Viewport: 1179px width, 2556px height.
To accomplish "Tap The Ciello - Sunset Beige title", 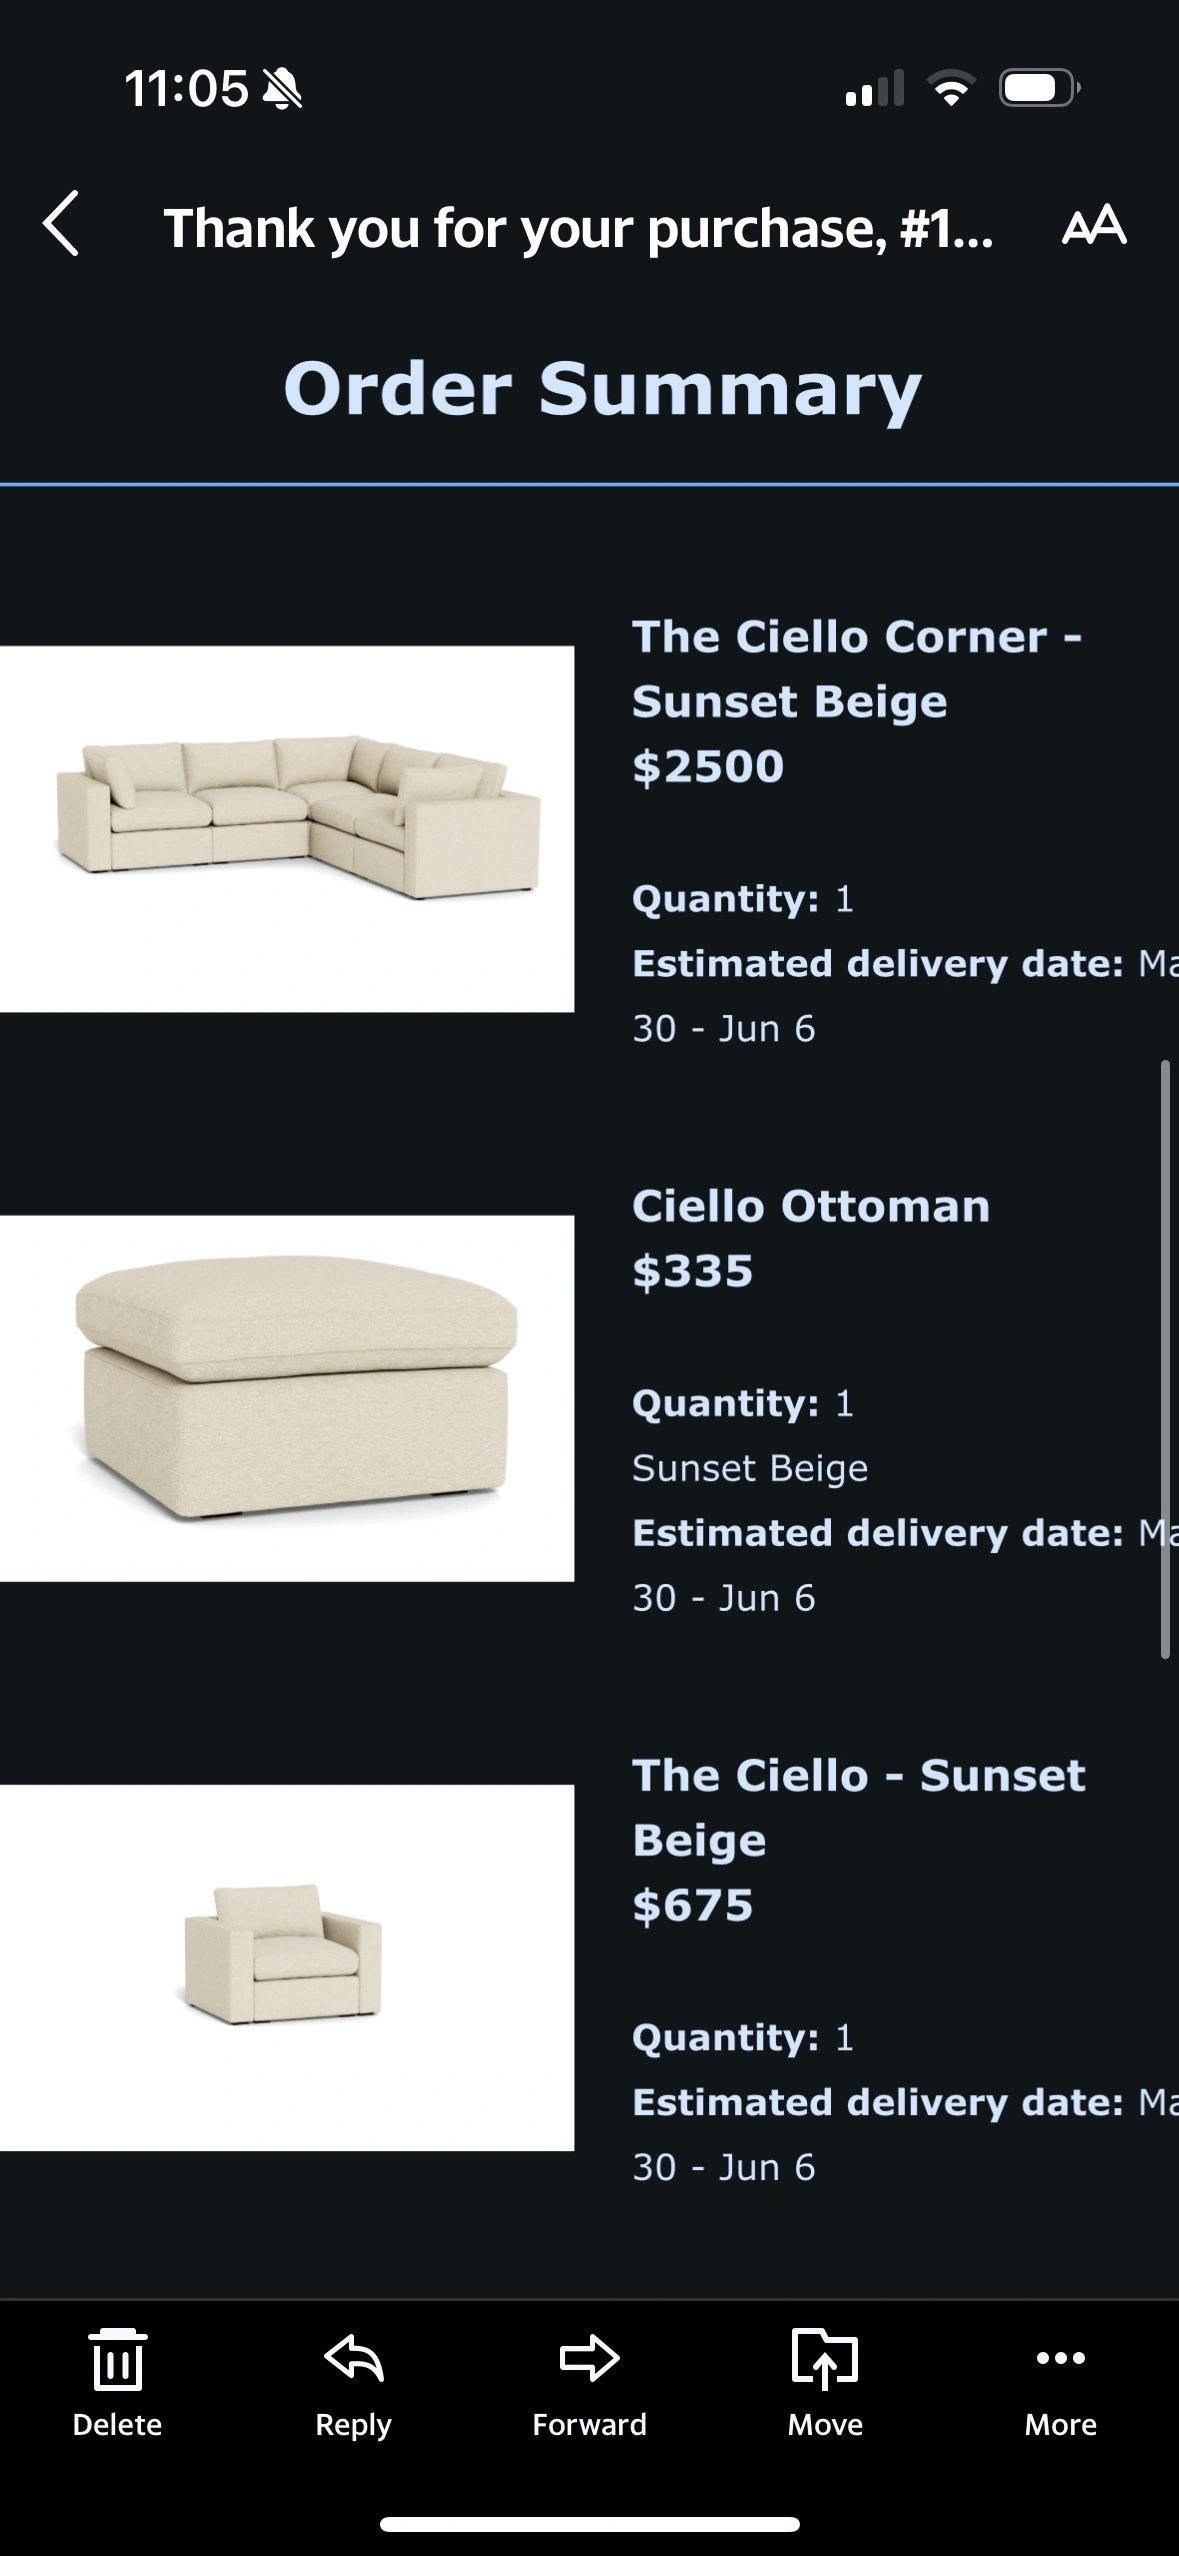I will 858,1807.
